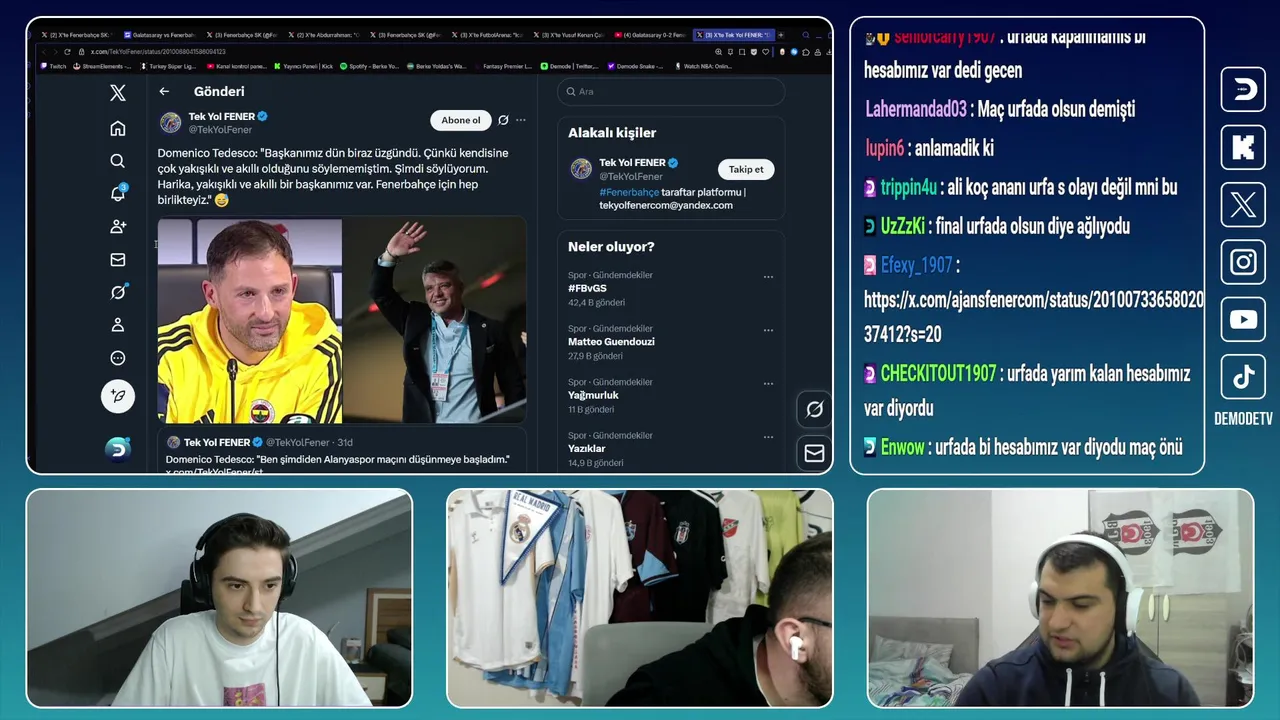
Task: Open Messages envelope in the left sidebar
Action: (118, 260)
